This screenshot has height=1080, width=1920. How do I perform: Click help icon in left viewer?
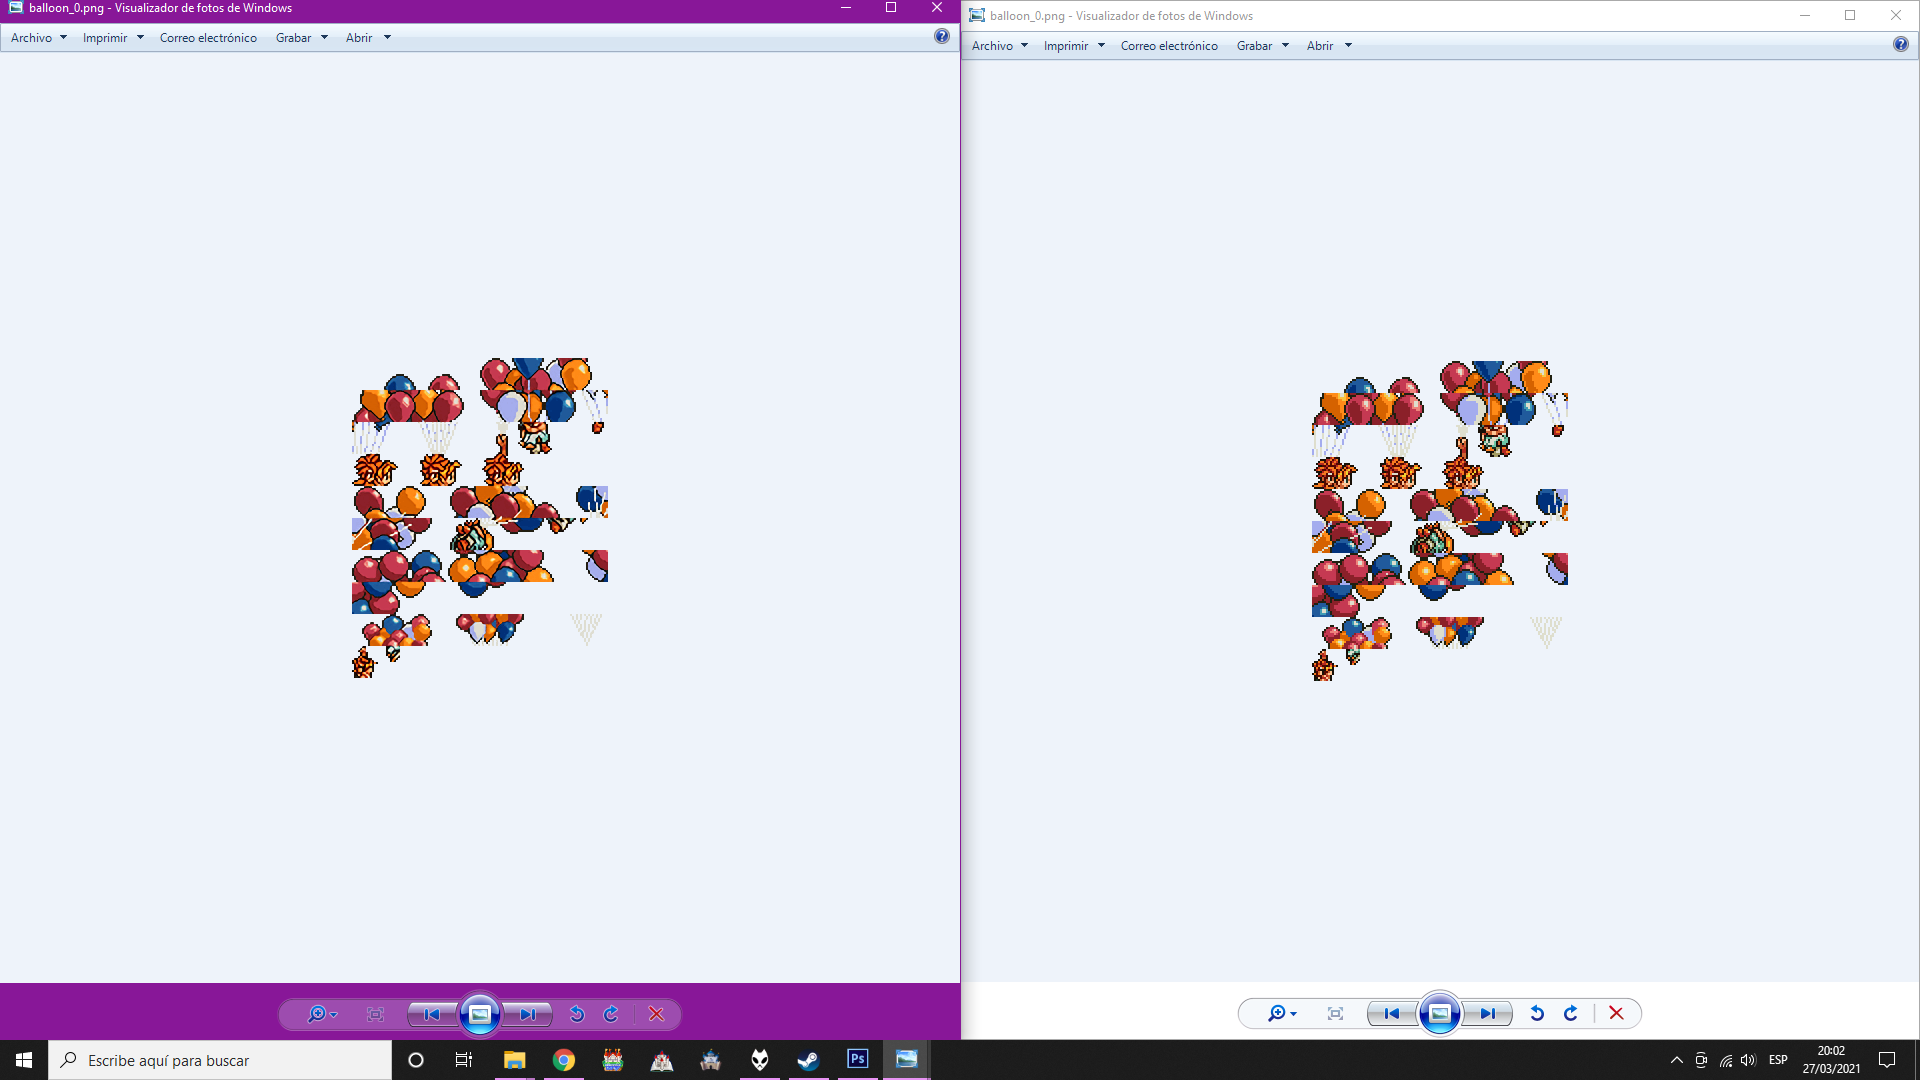tap(941, 36)
